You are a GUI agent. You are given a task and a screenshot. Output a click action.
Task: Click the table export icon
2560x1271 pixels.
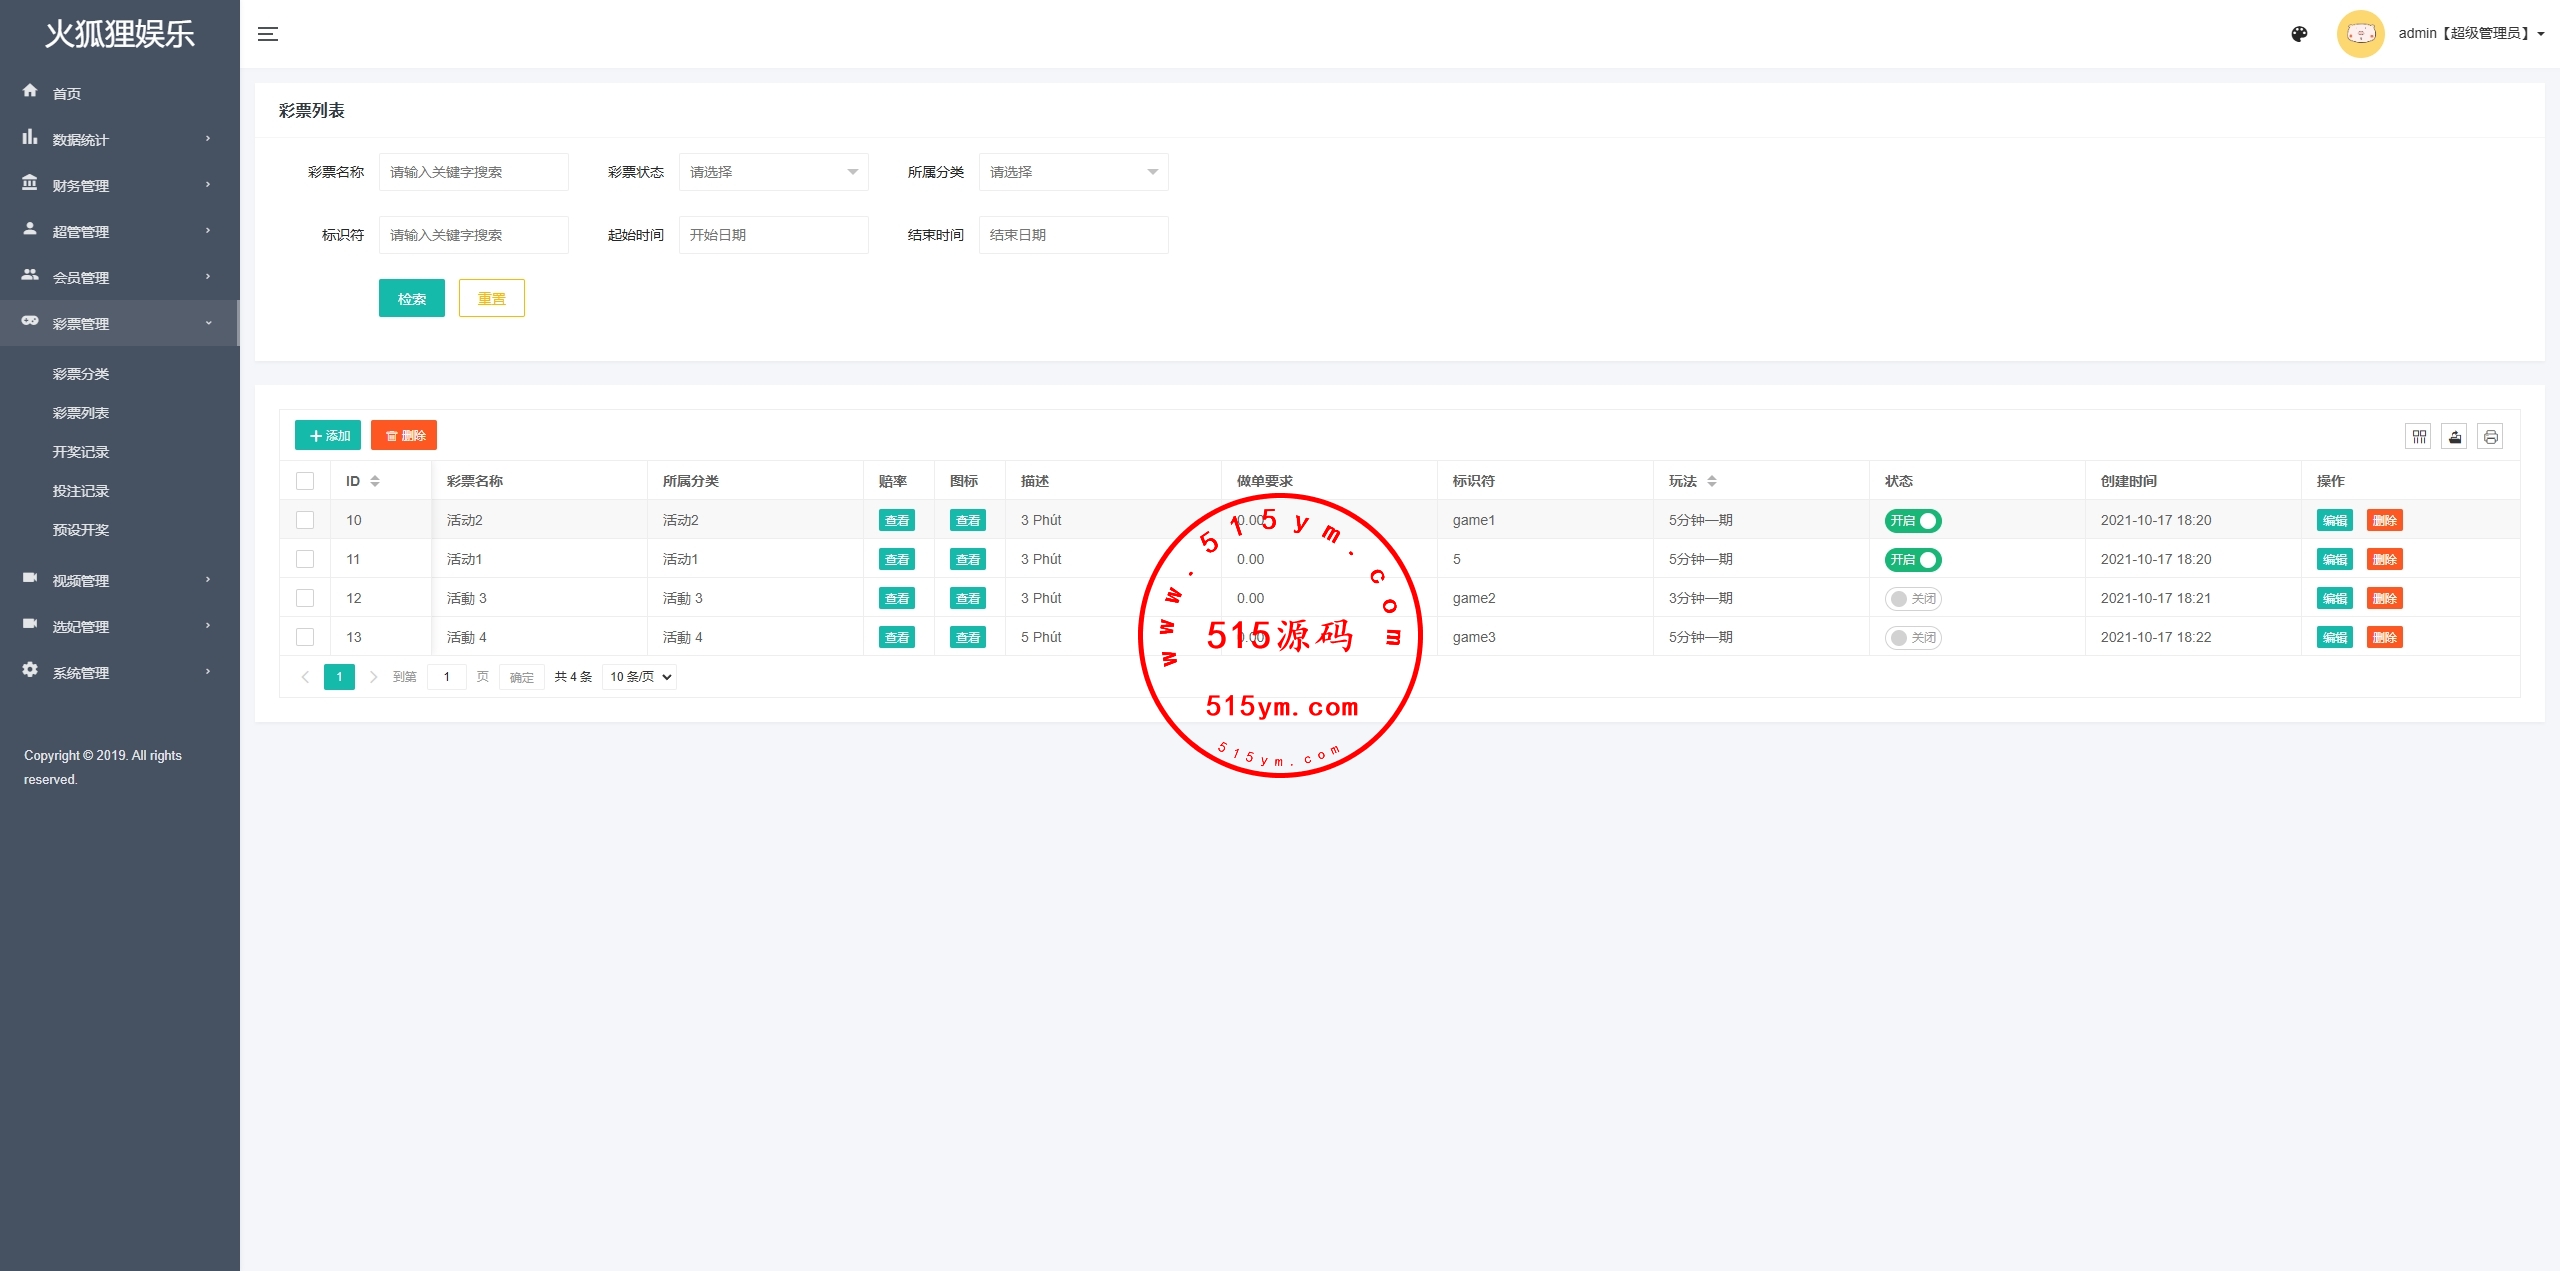[x=2454, y=436]
